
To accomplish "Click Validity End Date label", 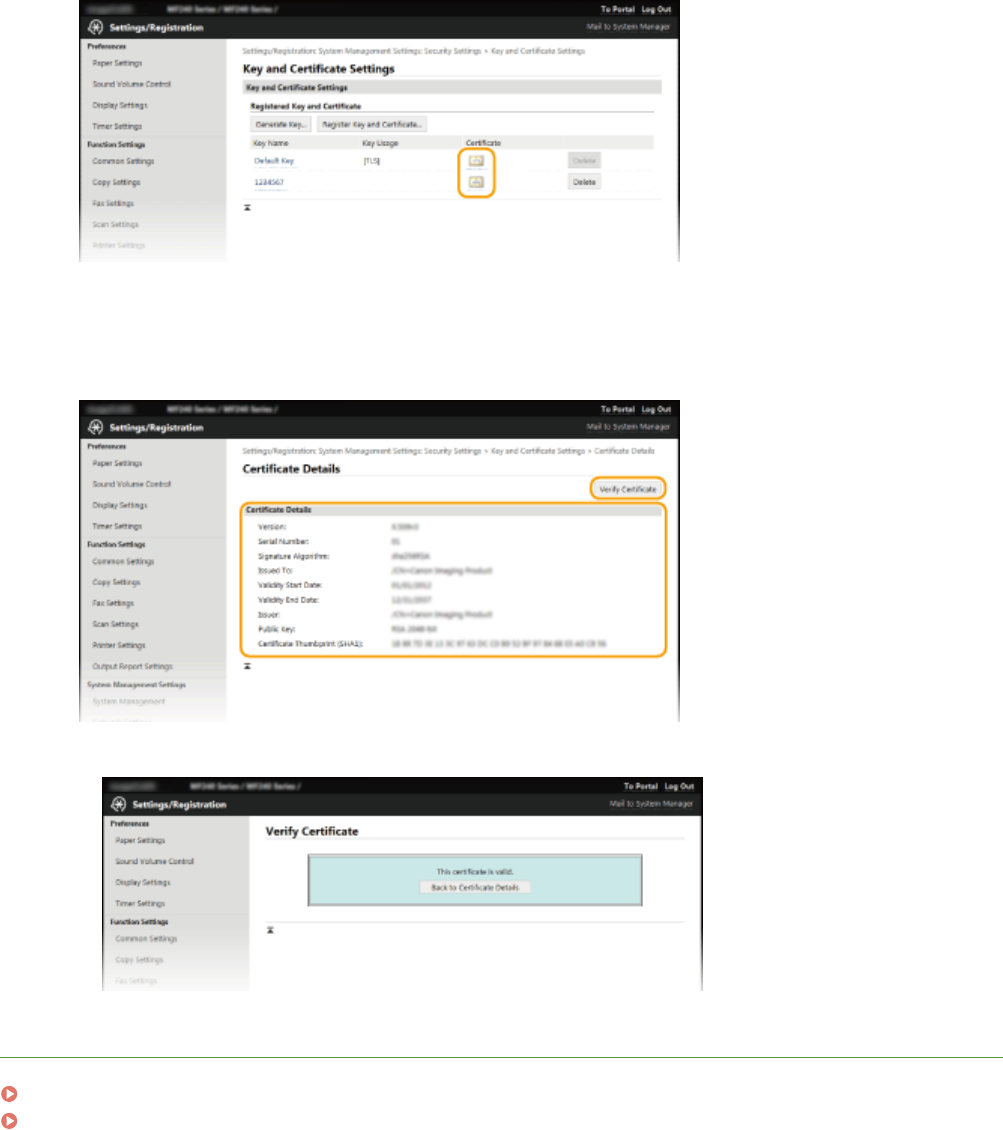I will point(288,600).
